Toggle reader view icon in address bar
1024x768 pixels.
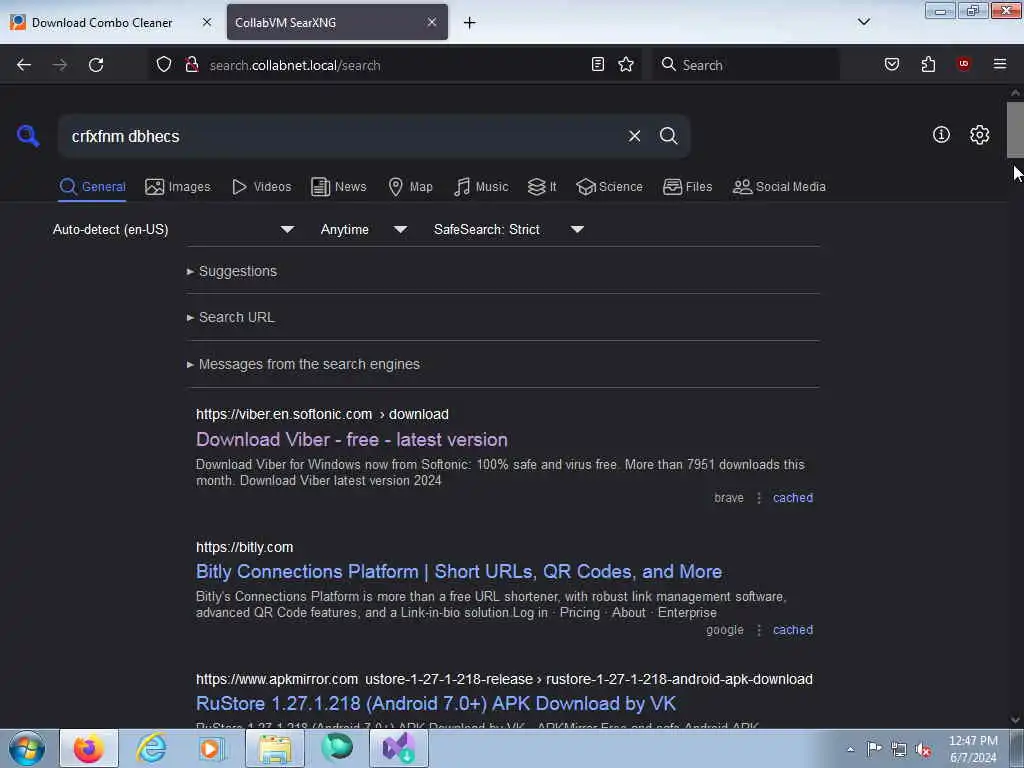point(598,64)
